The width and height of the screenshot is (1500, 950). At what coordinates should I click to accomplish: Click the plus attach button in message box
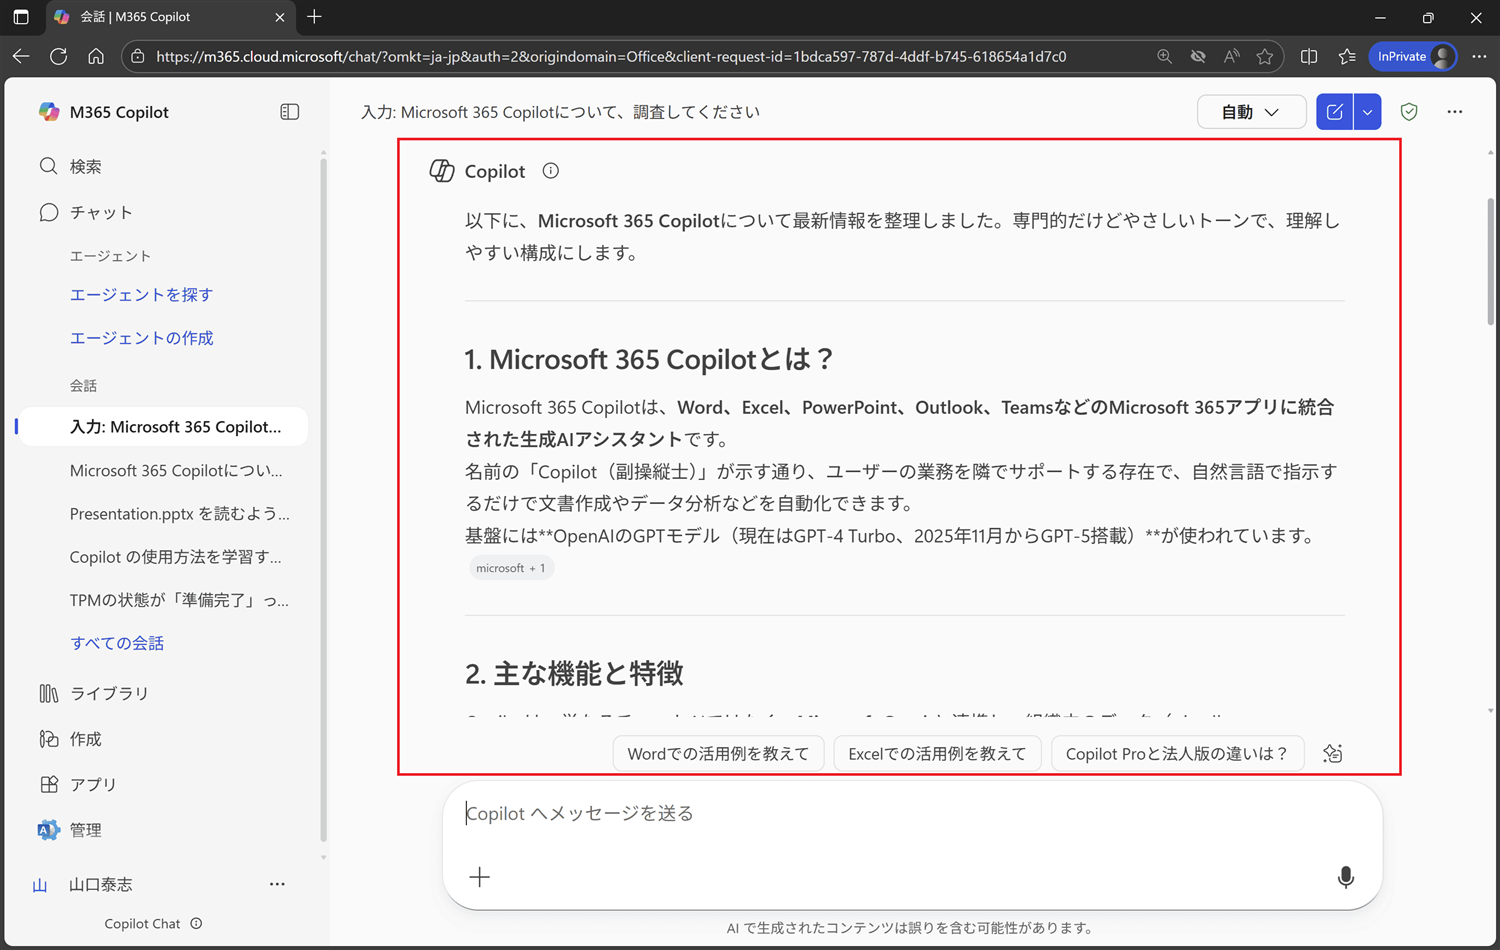pos(480,877)
